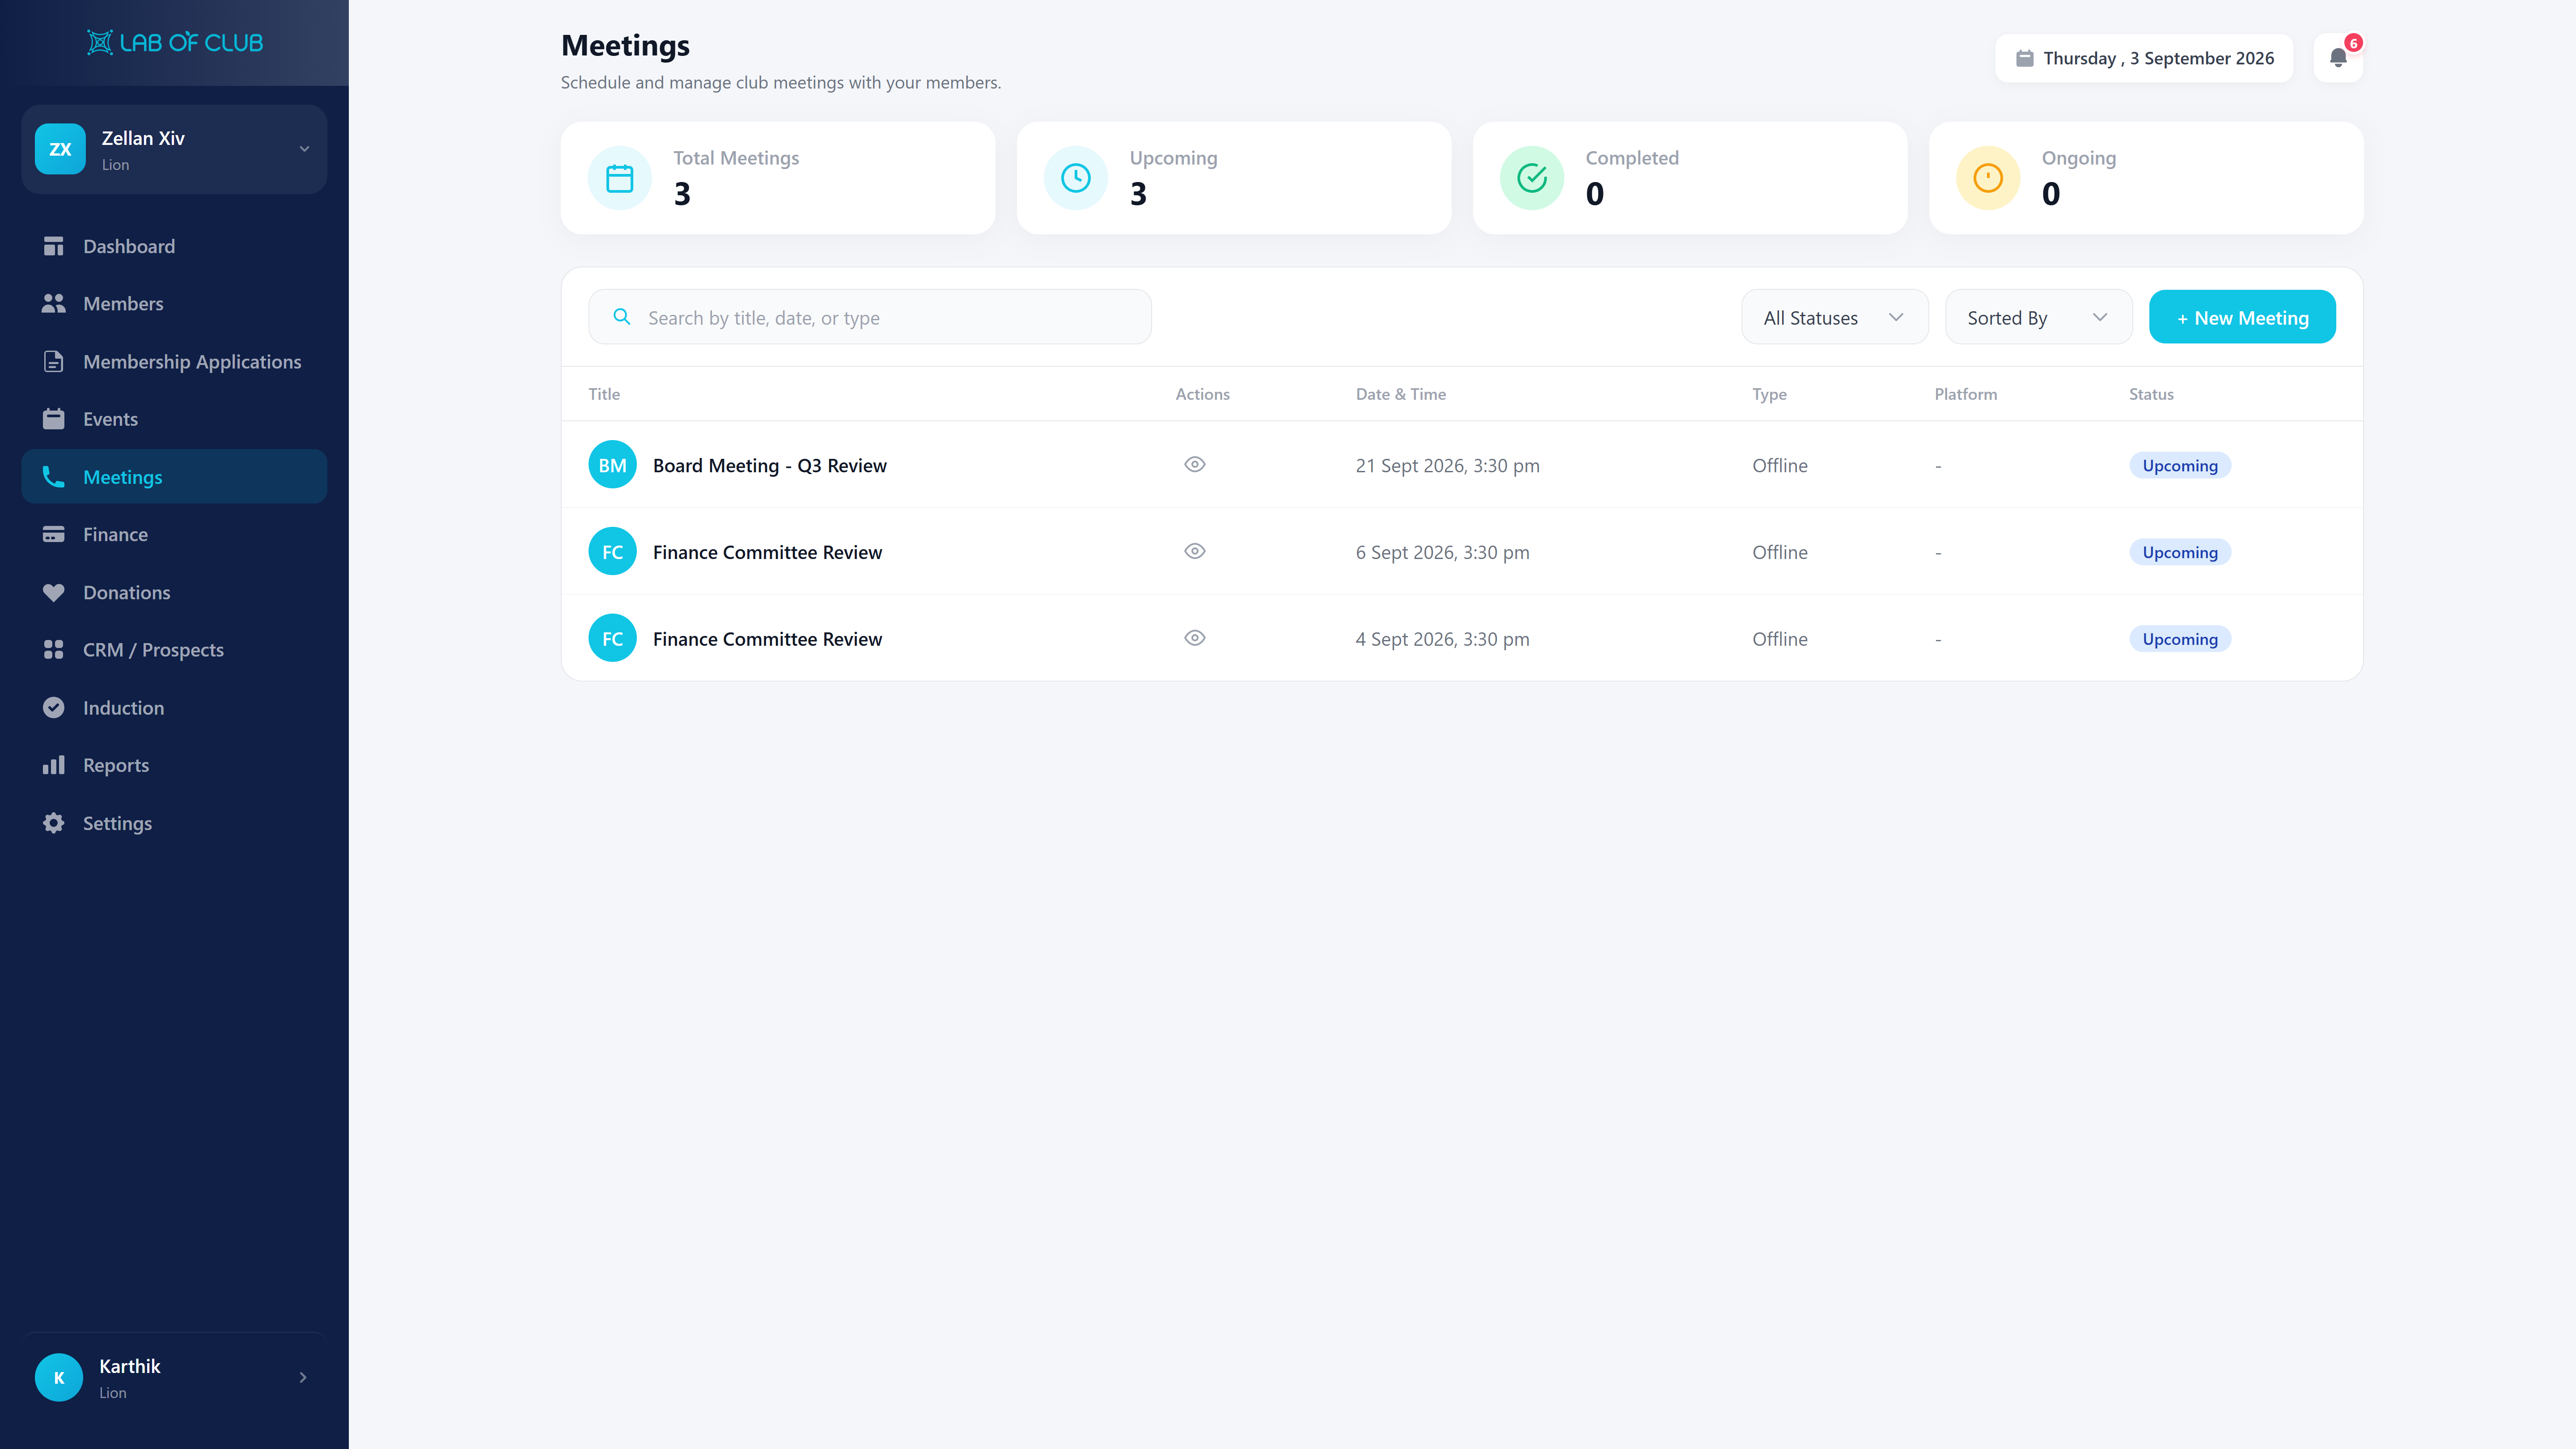The image size is (2576, 1449).
Task: Click the Settings gear icon
Action: (x=54, y=823)
